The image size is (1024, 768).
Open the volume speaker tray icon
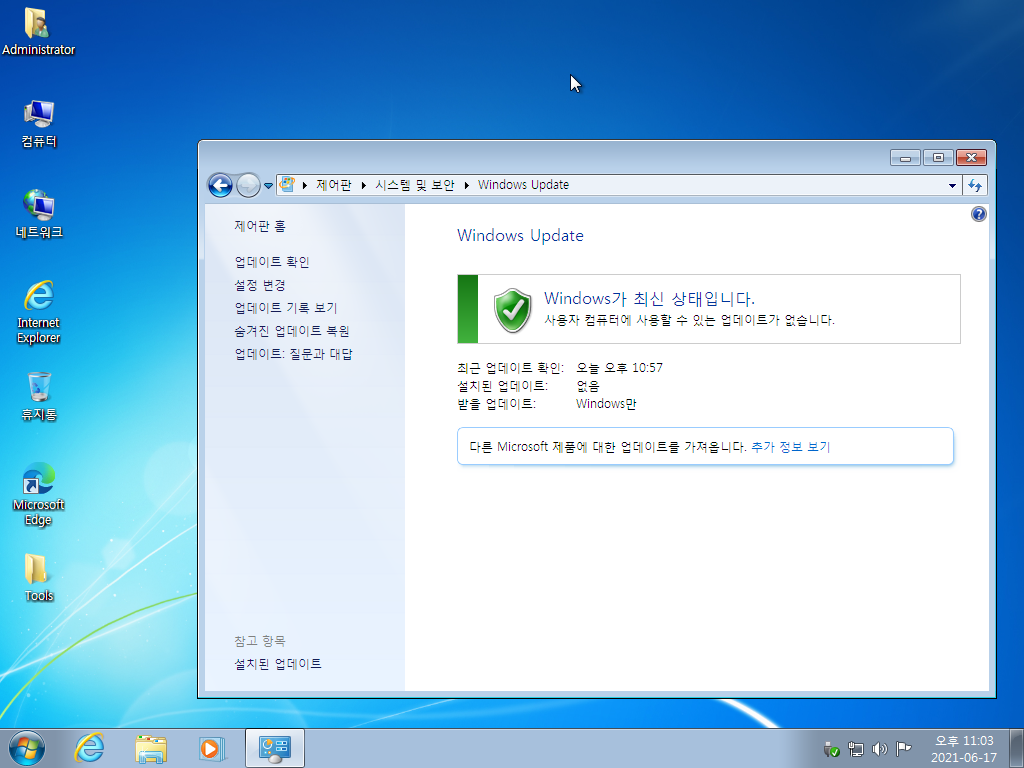pyautogui.click(x=880, y=749)
